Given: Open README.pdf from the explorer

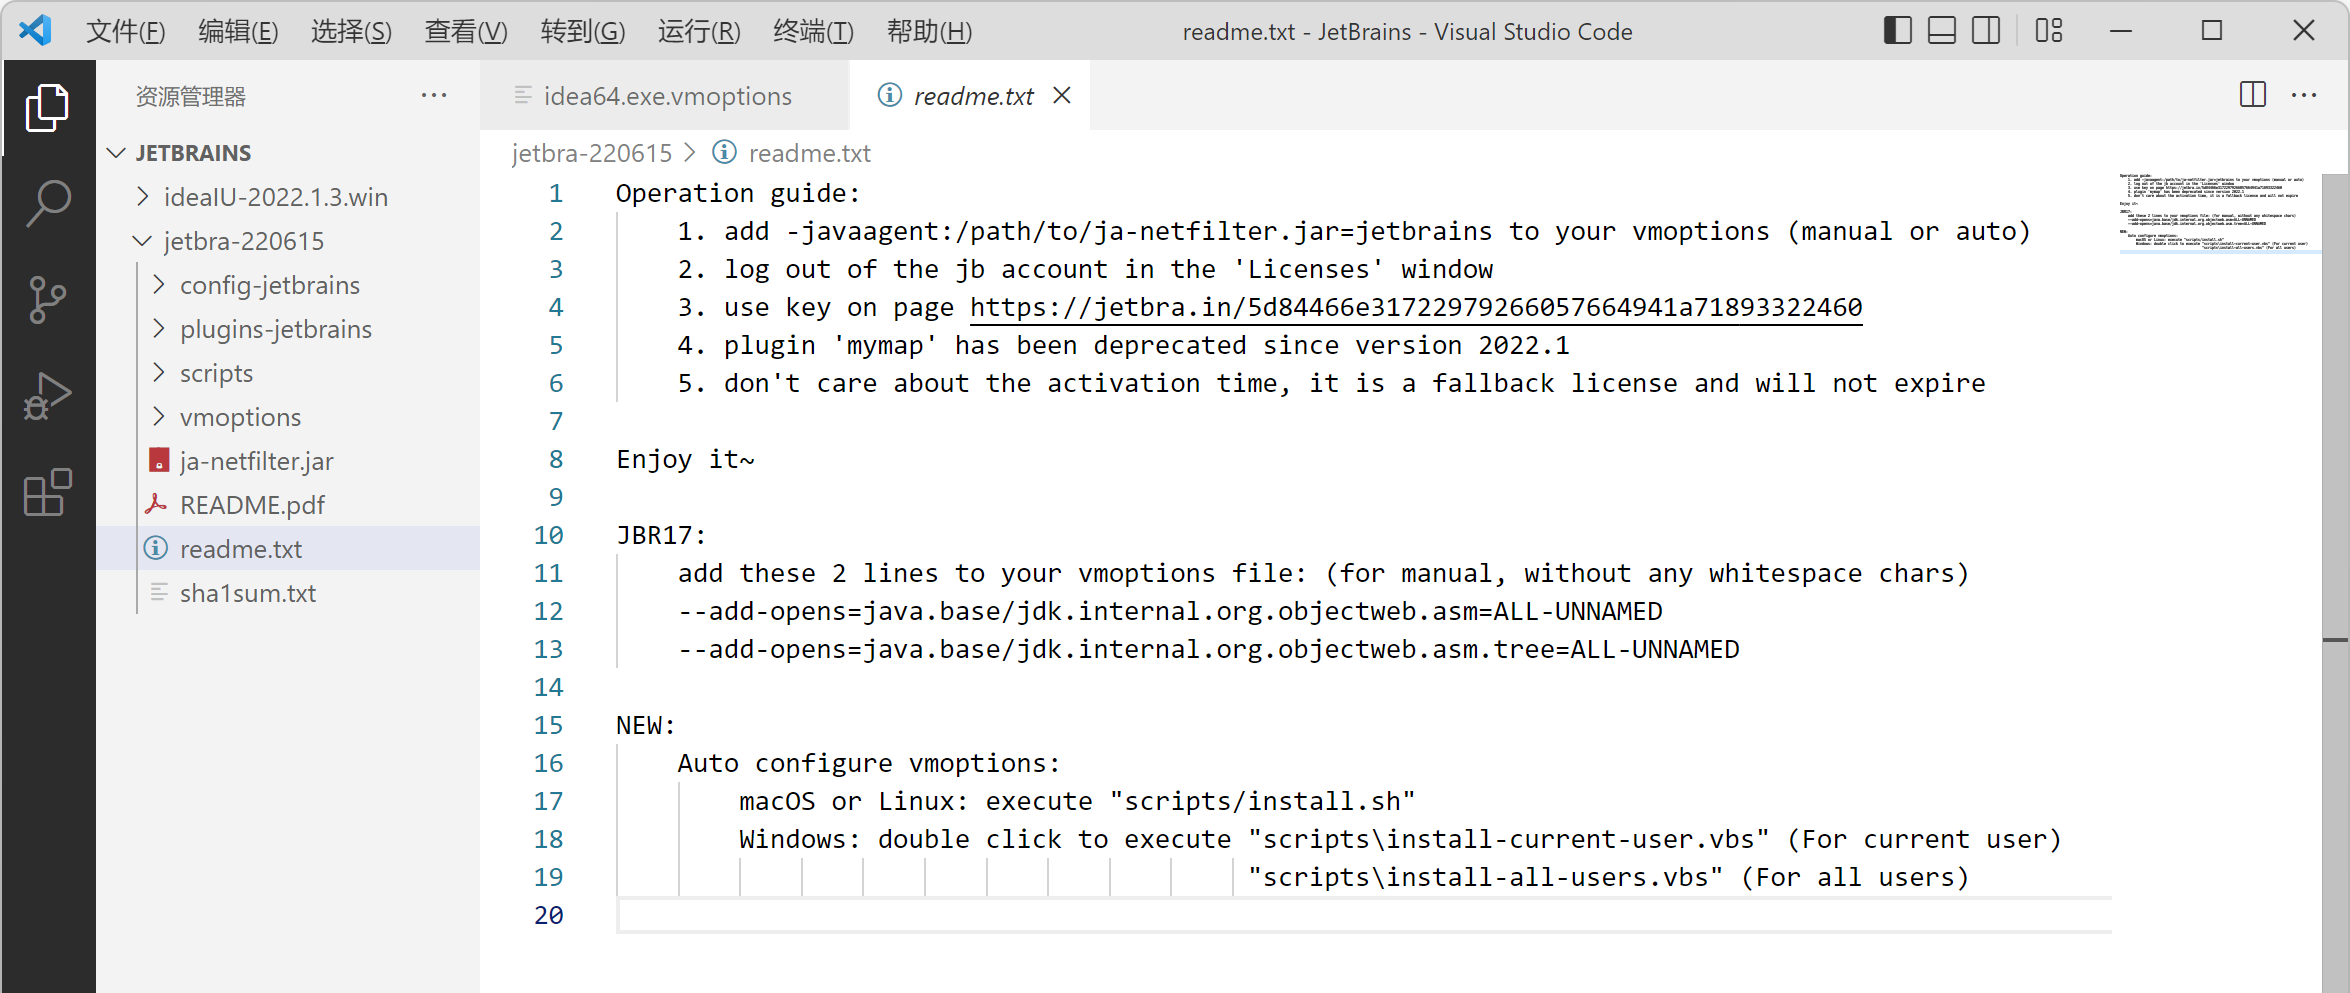Looking at the screenshot, I should tap(289, 504).
